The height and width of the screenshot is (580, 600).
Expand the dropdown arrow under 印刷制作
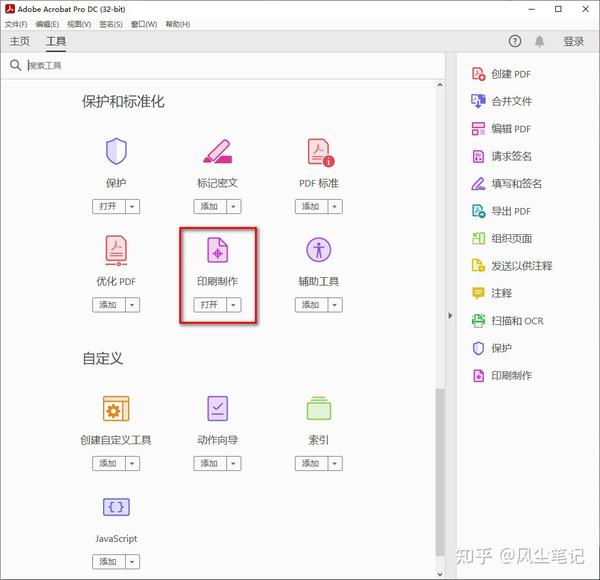coord(233,305)
